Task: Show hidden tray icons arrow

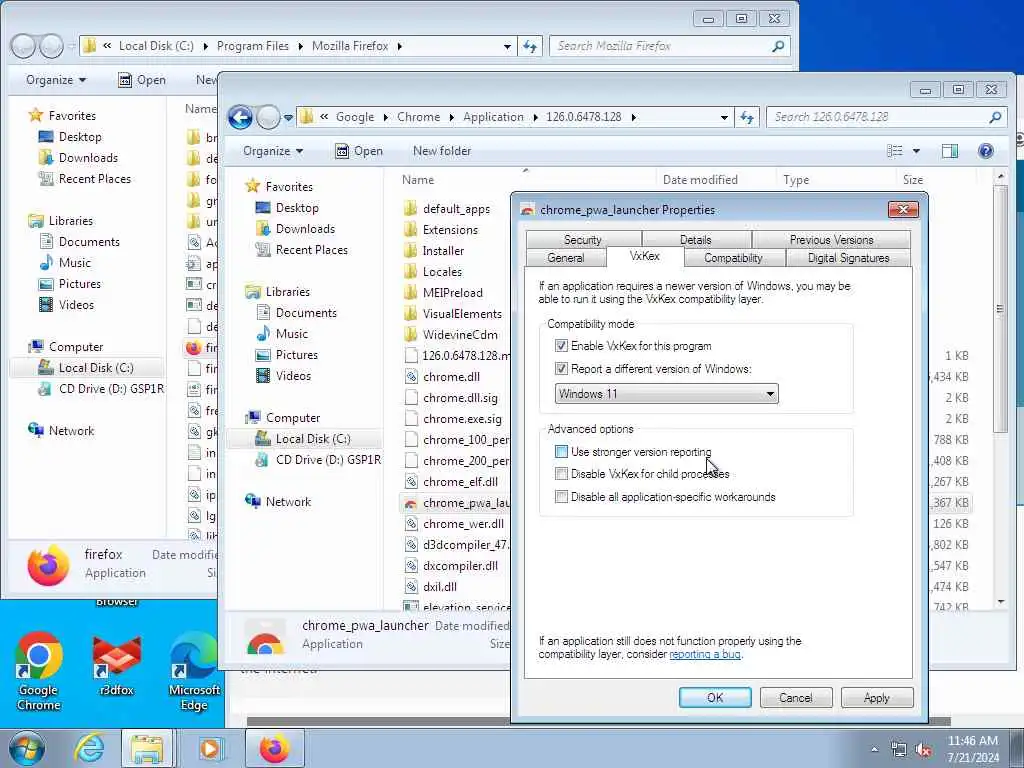Action: click(x=874, y=750)
